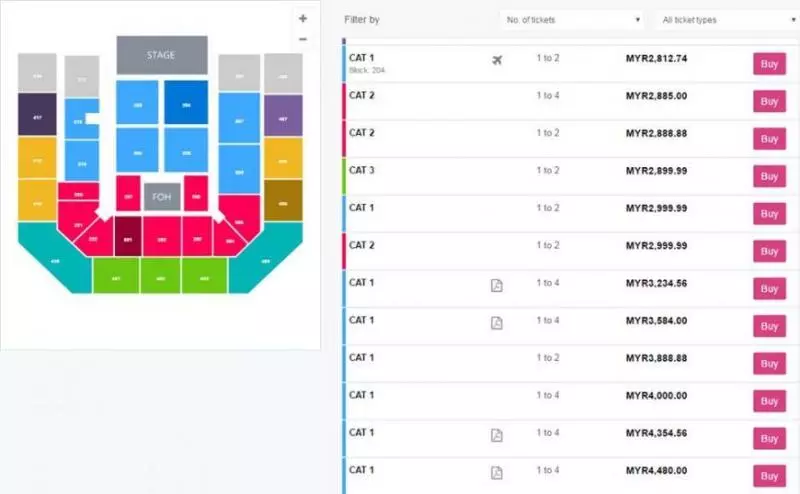Screen dimensions: 800x494
Task: Buy the CAT 1 ticket at MYR4,000.00
Action: [x=769, y=401]
